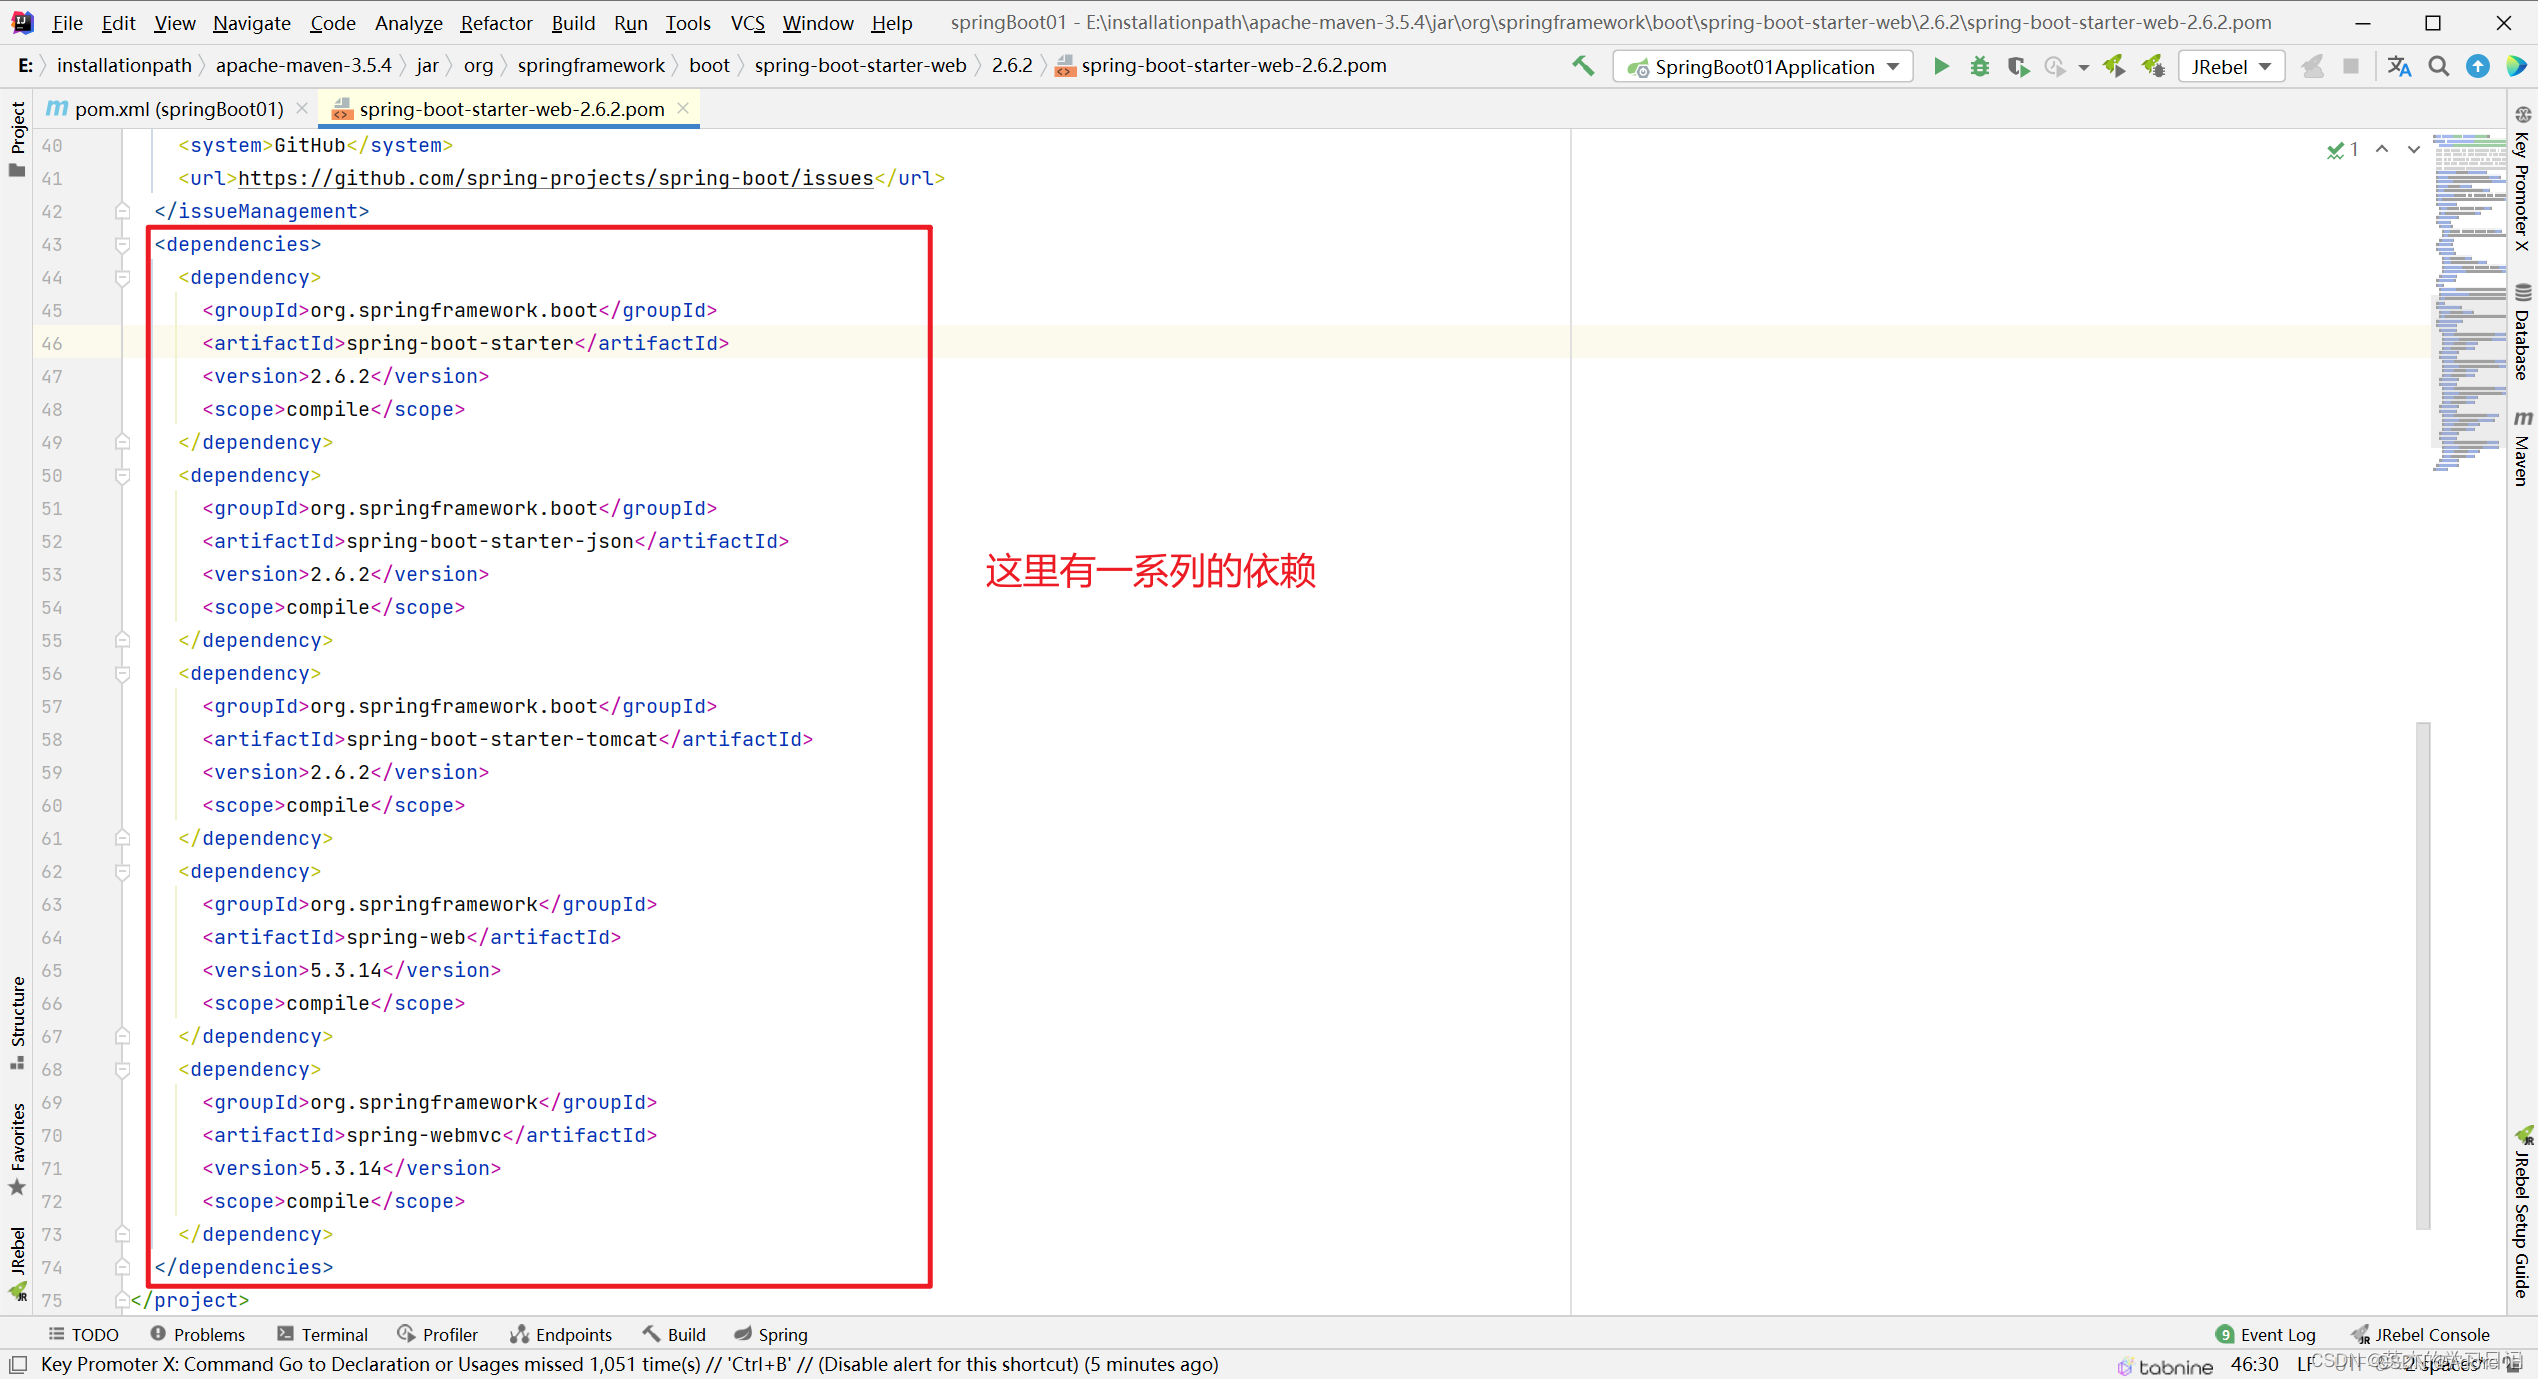
Task: Collapse the dependencies tag fold at line 43
Action: pos(122,245)
